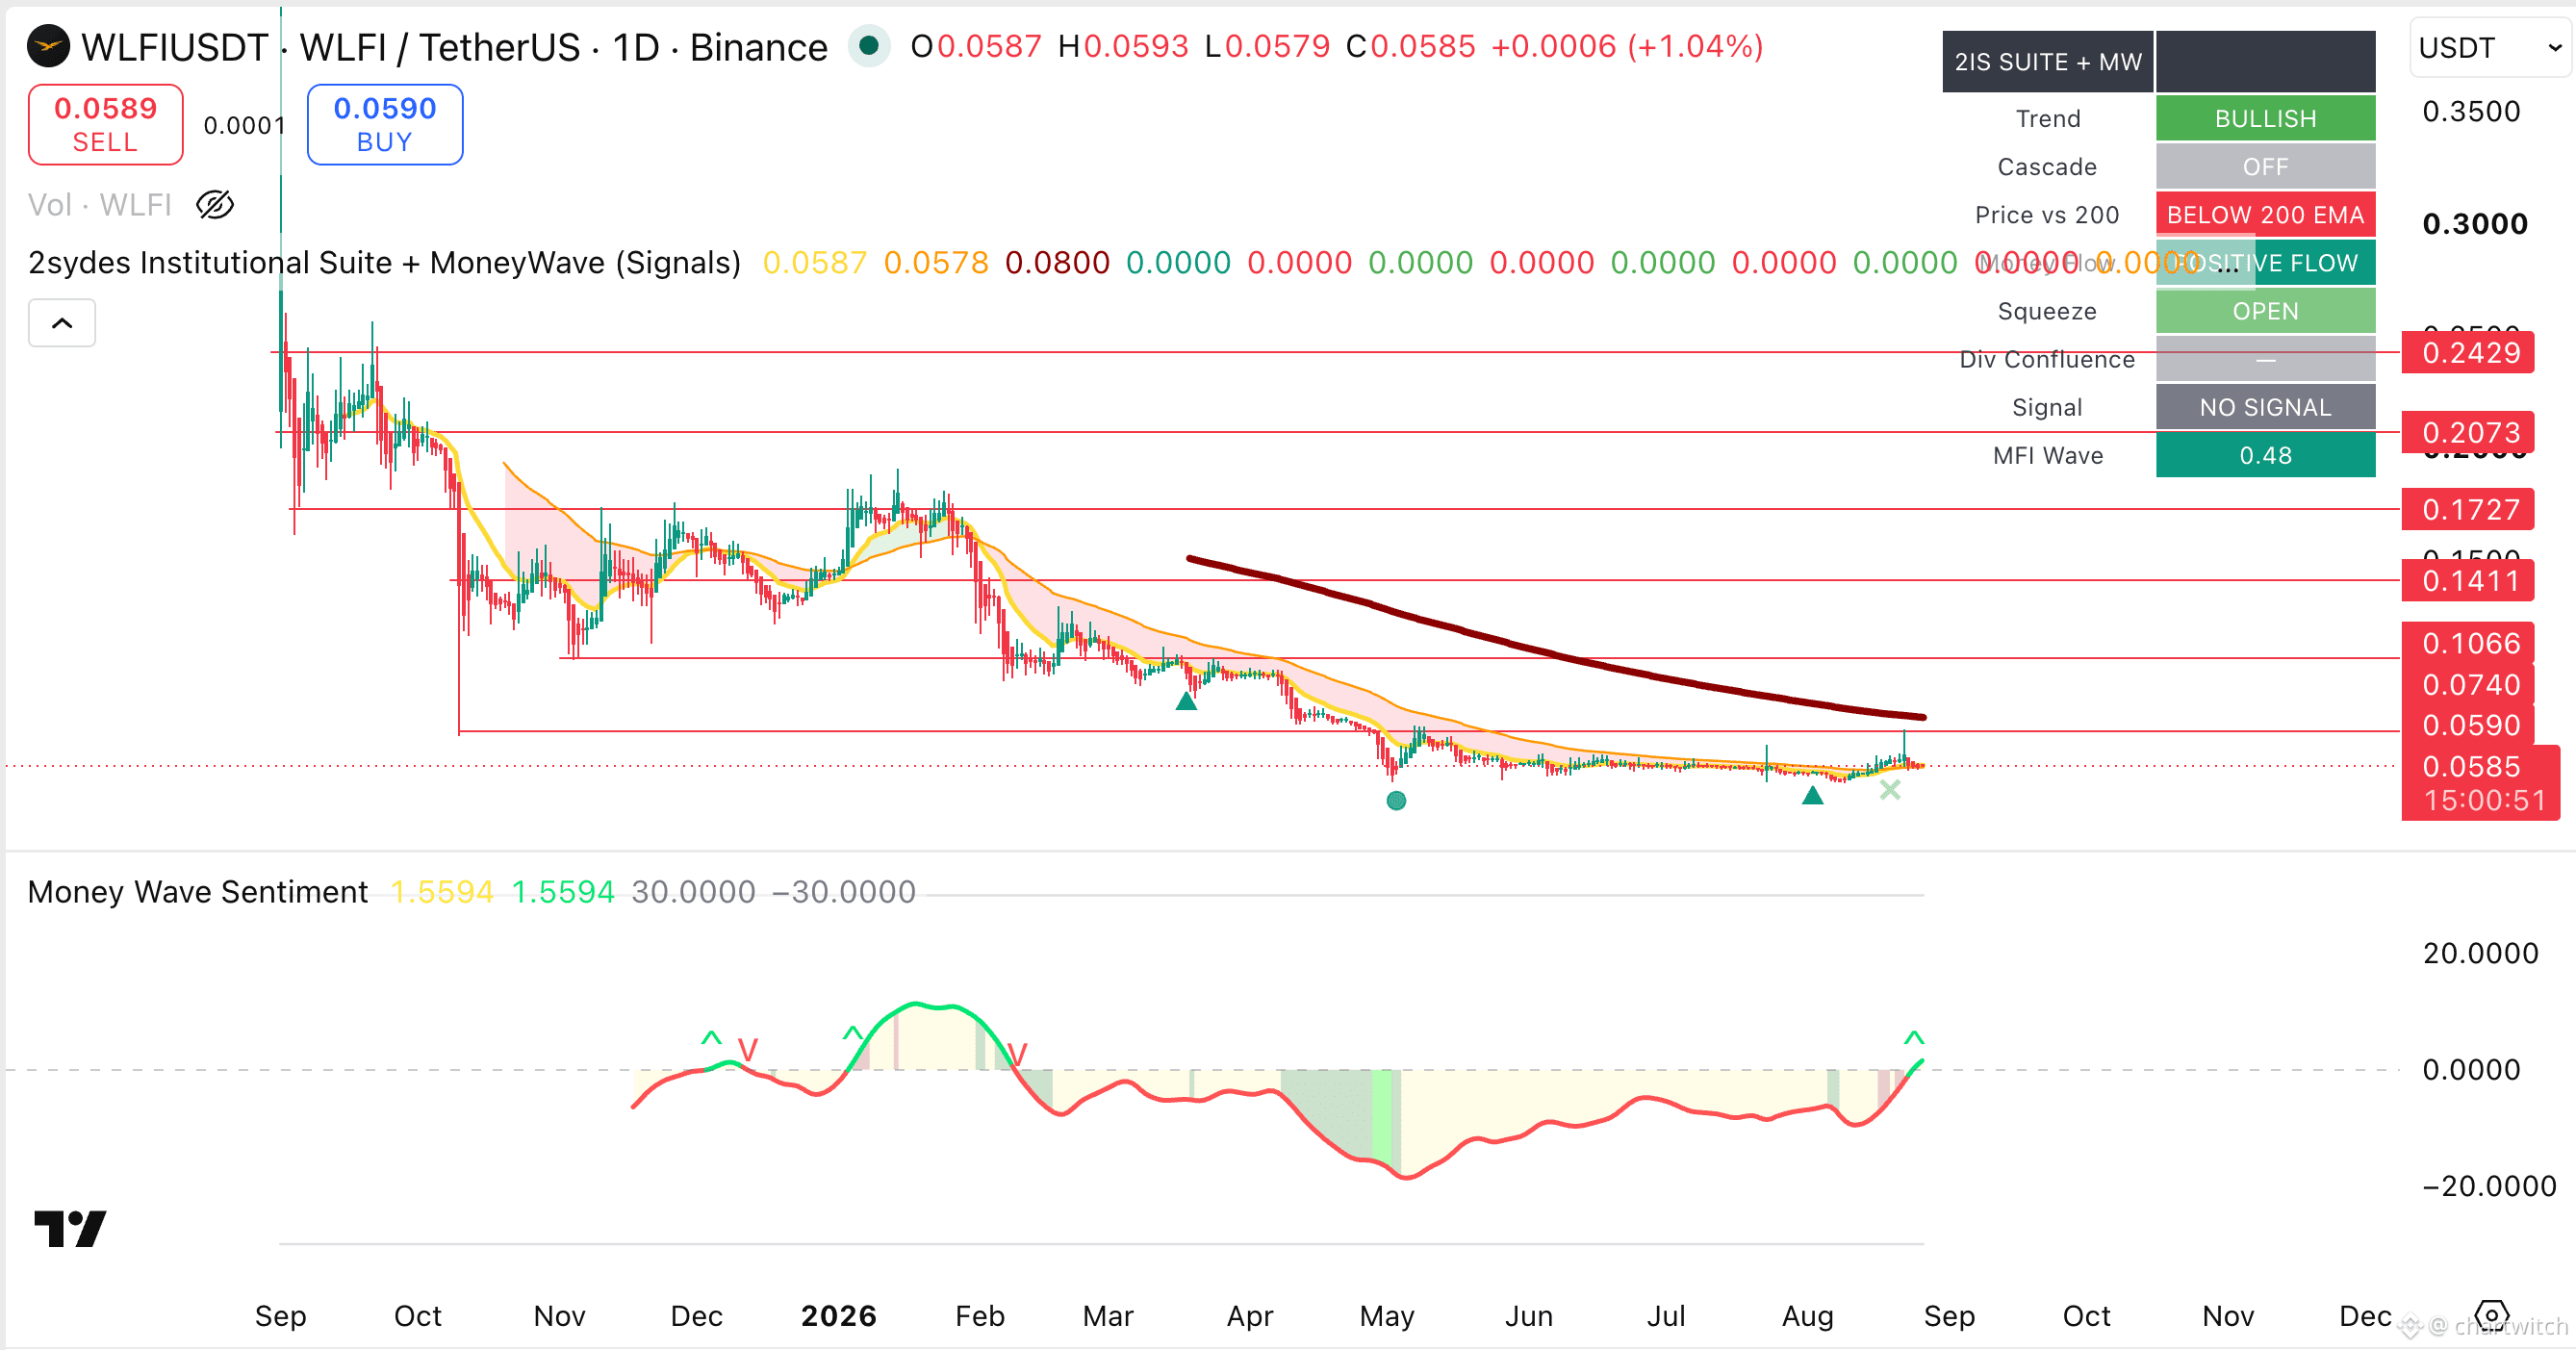This screenshot has height=1350, width=2576.
Task: Click the May label on time axis
Action: click(1387, 1315)
